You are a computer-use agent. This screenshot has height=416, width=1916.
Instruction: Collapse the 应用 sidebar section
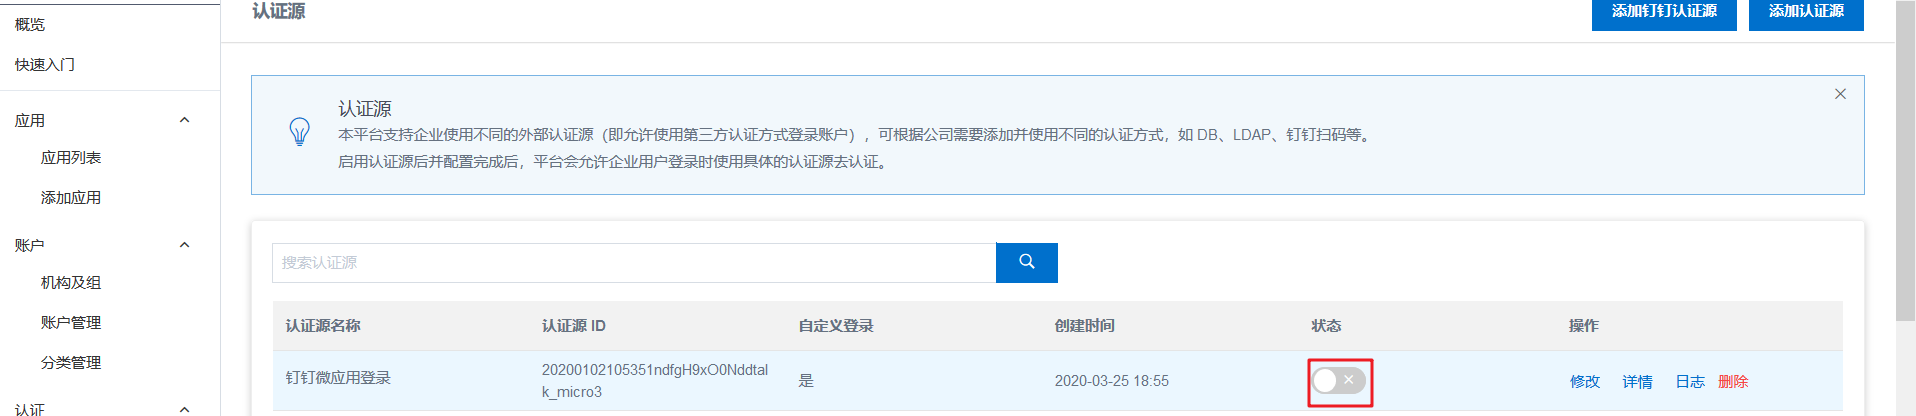[x=184, y=120]
